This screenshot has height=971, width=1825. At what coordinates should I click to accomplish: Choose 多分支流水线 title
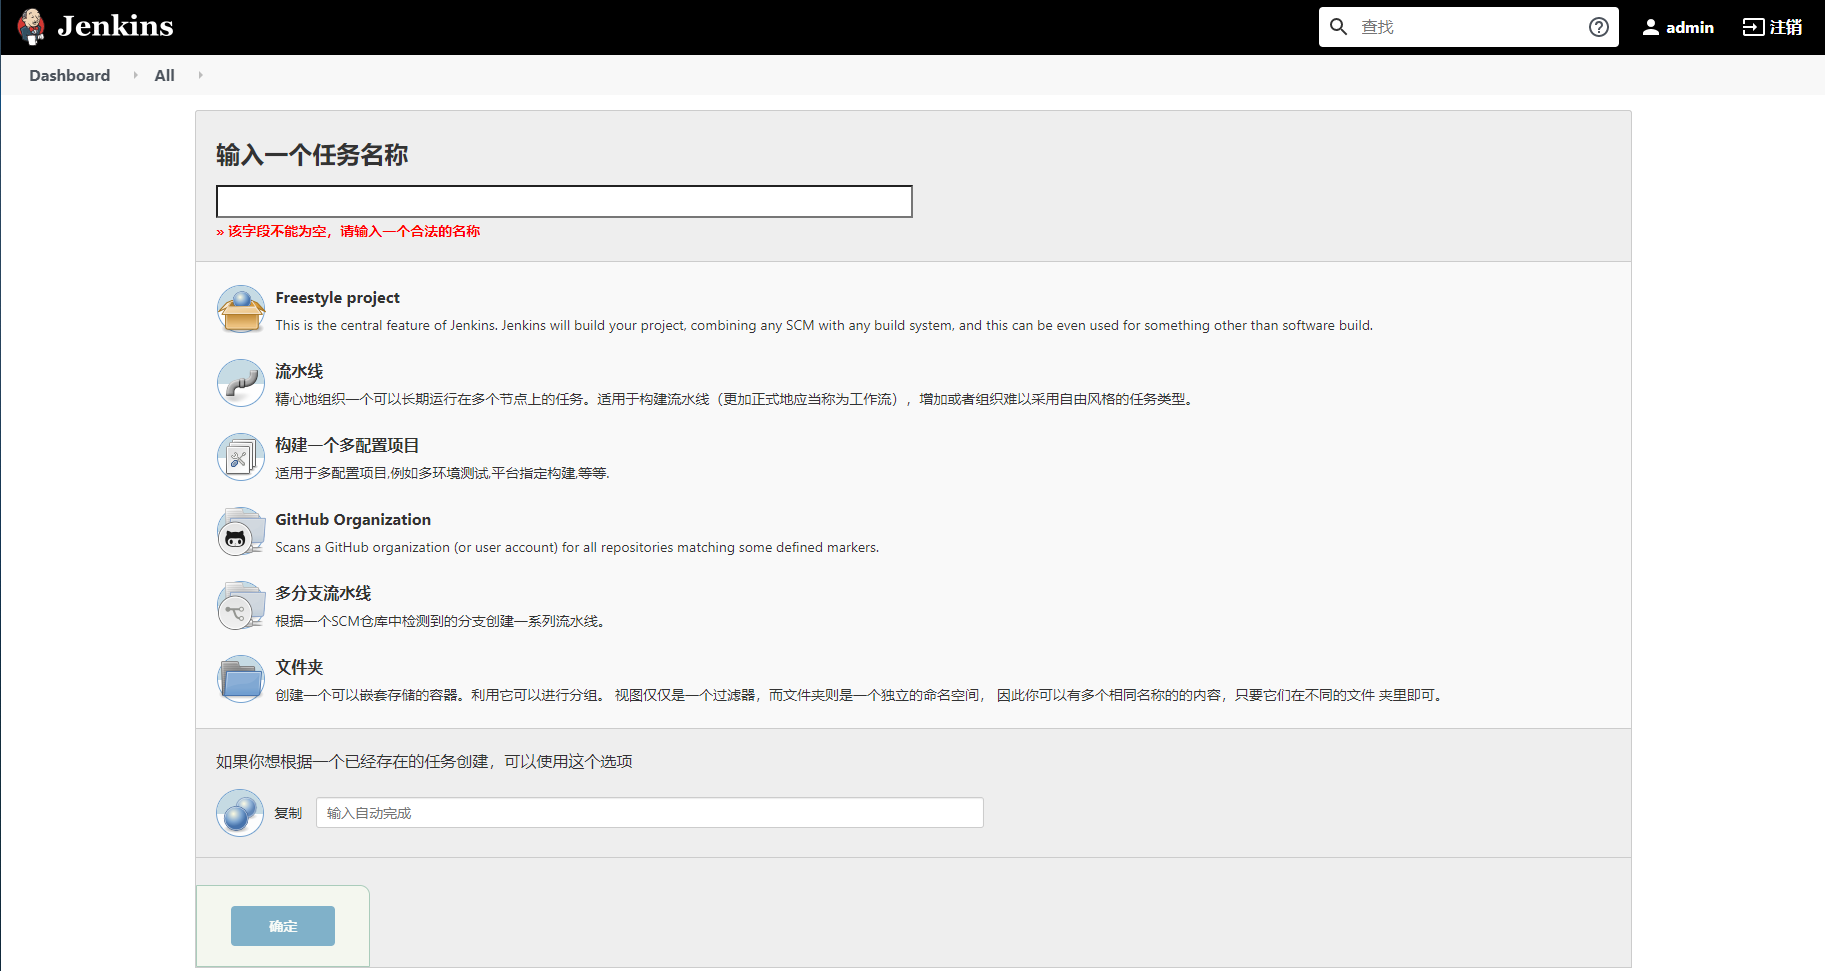(323, 593)
